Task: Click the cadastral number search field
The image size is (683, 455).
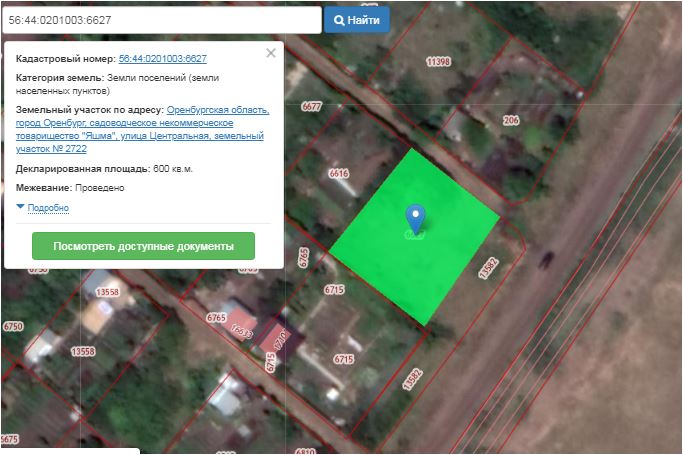Action: pyautogui.click(x=160, y=20)
